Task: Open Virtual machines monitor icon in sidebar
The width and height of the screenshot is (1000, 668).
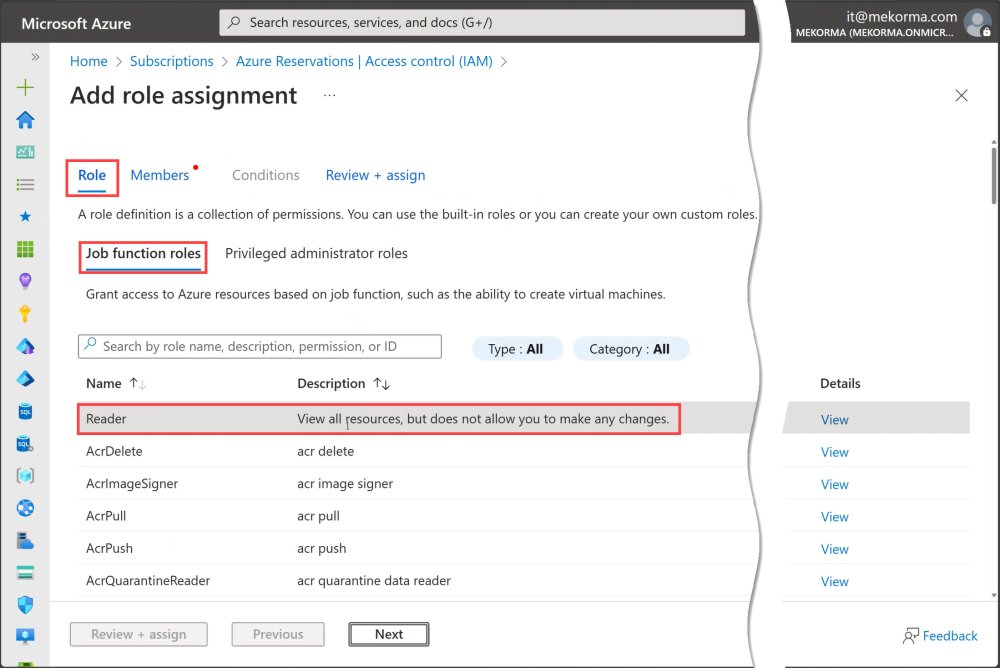Action: (x=25, y=636)
